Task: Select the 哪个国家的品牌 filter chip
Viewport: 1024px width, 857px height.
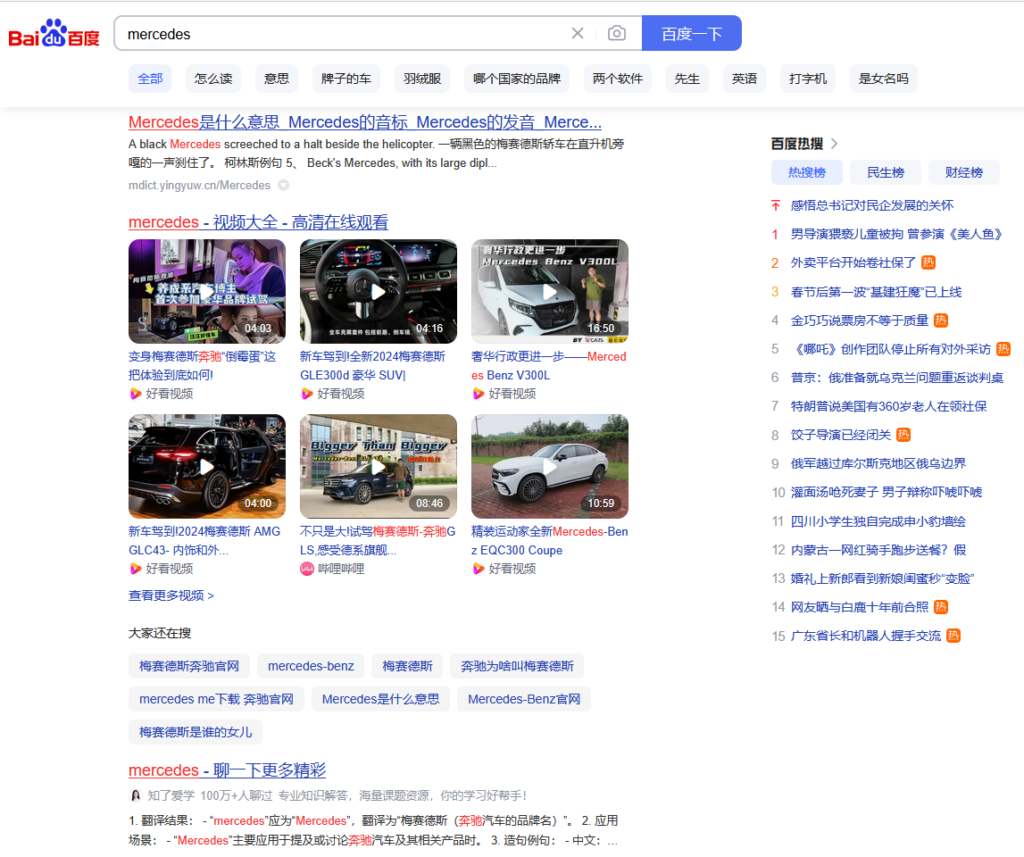Action: coord(516,78)
